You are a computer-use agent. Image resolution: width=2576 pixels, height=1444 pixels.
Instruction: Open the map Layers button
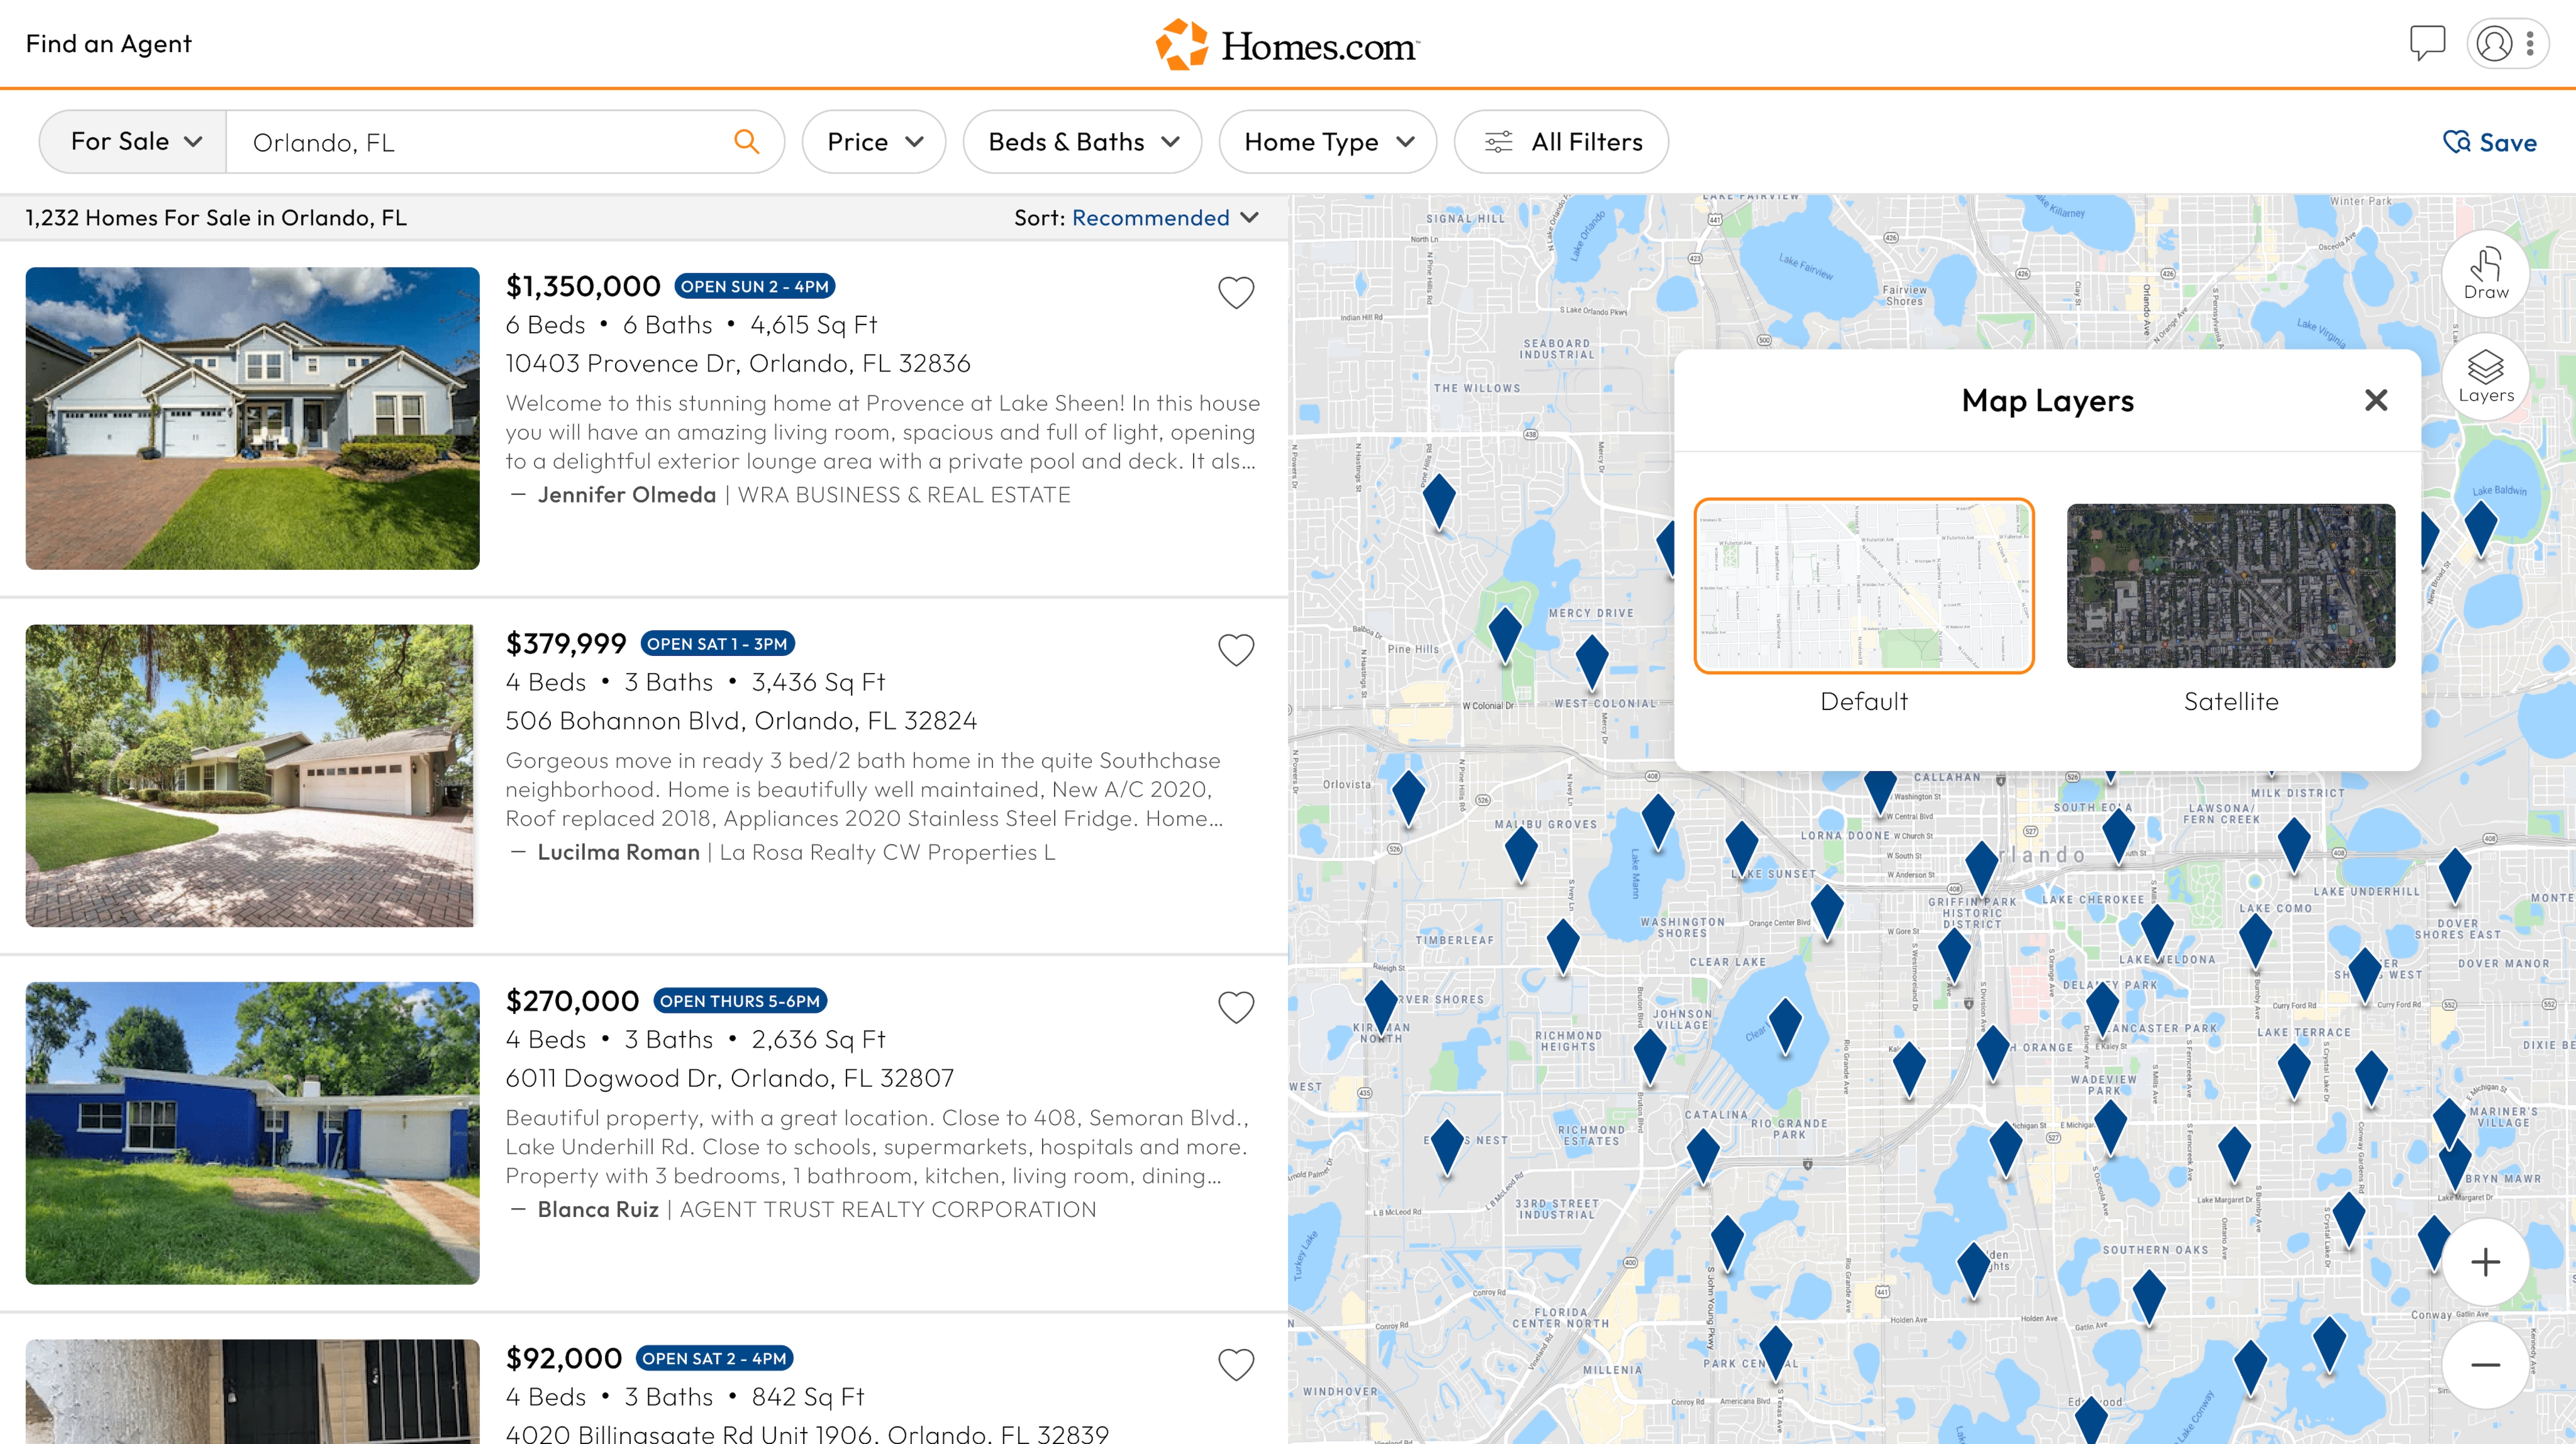tap(2485, 377)
